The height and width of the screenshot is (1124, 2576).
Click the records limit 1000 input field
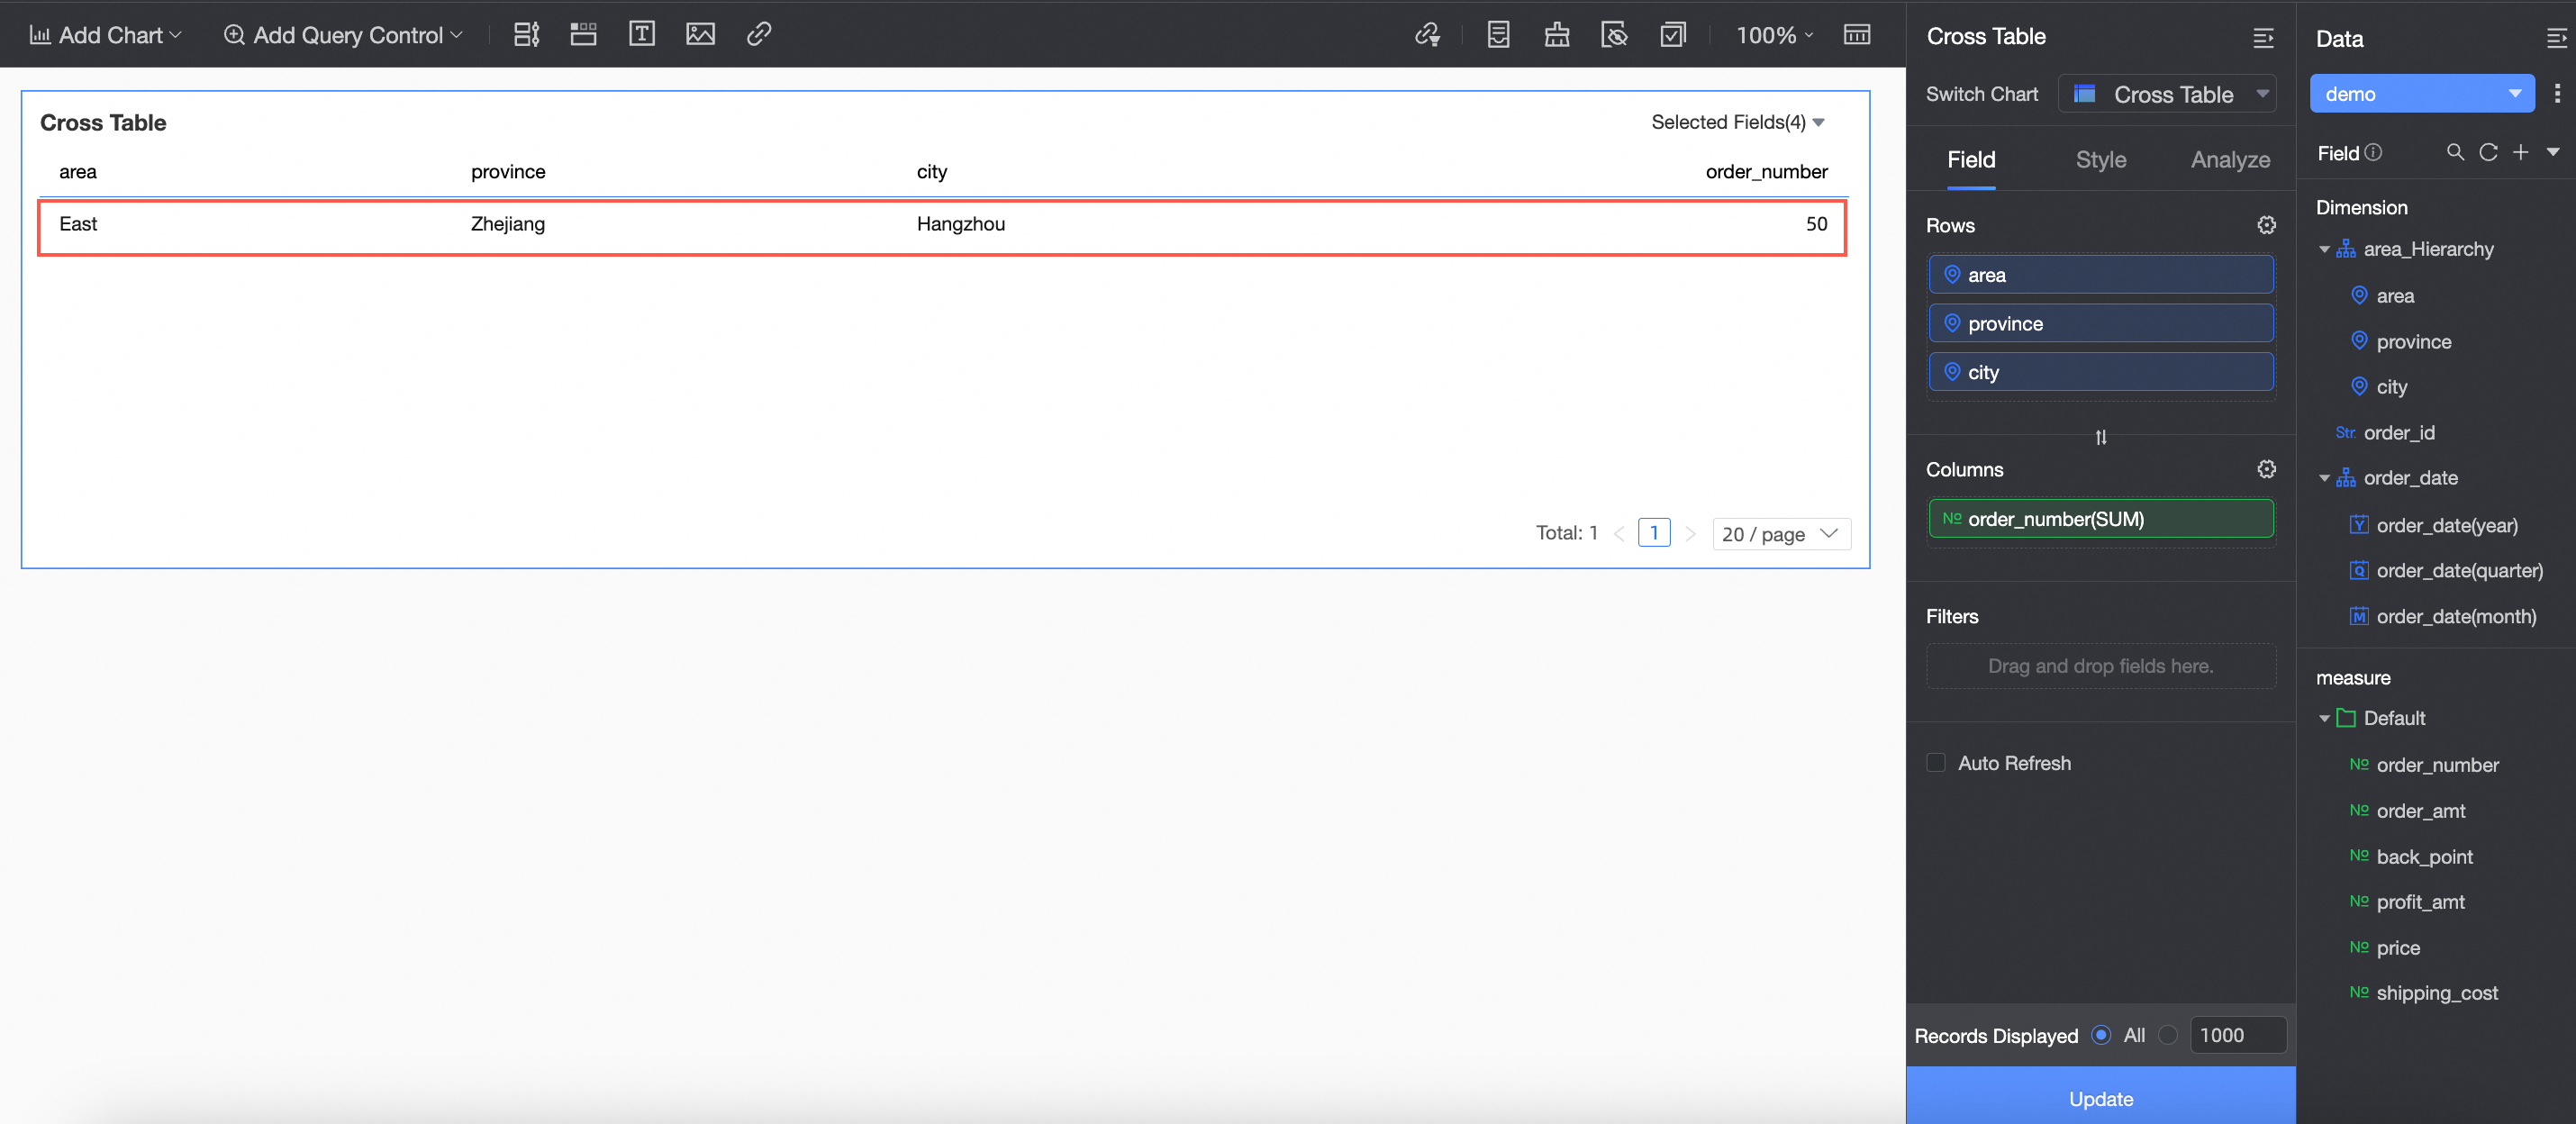[2236, 1035]
